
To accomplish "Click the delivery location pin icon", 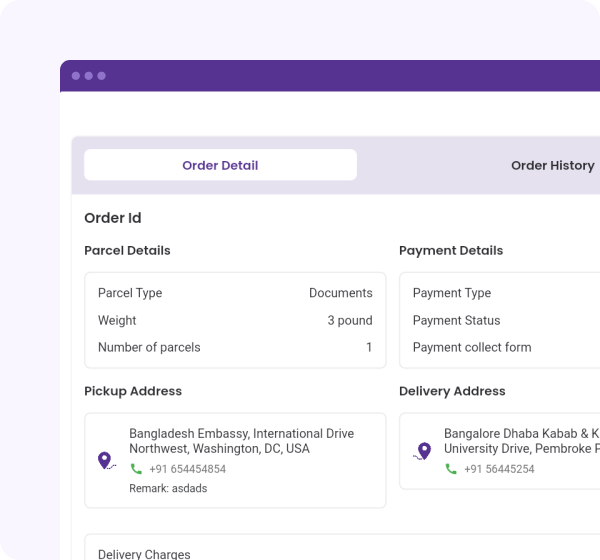I will pos(423,451).
